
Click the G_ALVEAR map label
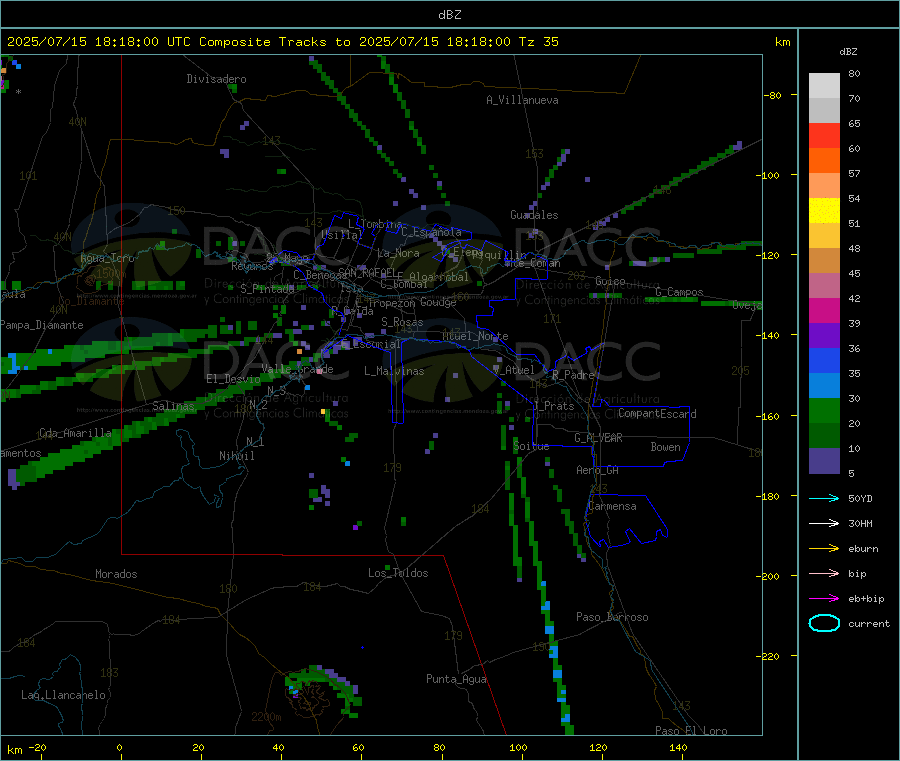click(x=598, y=438)
